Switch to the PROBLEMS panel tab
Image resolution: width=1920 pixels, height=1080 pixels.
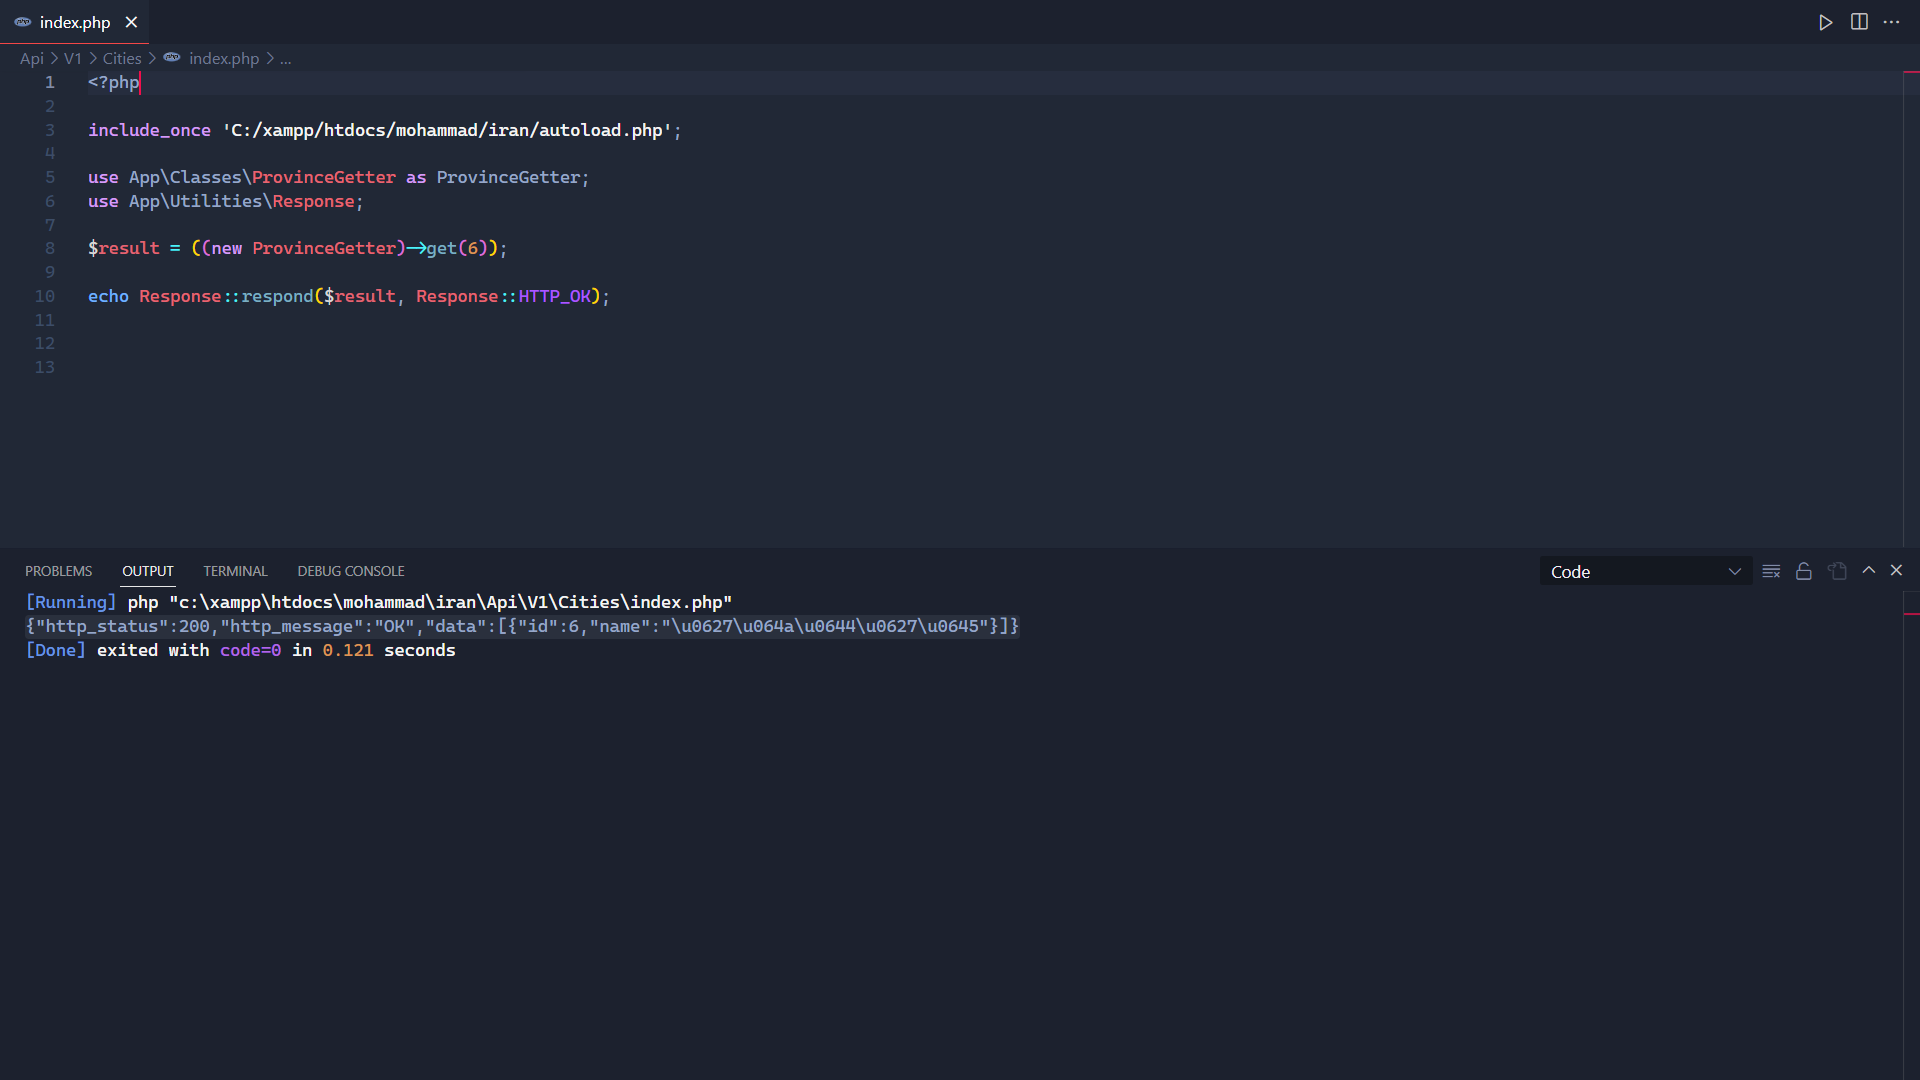[x=58, y=571]
